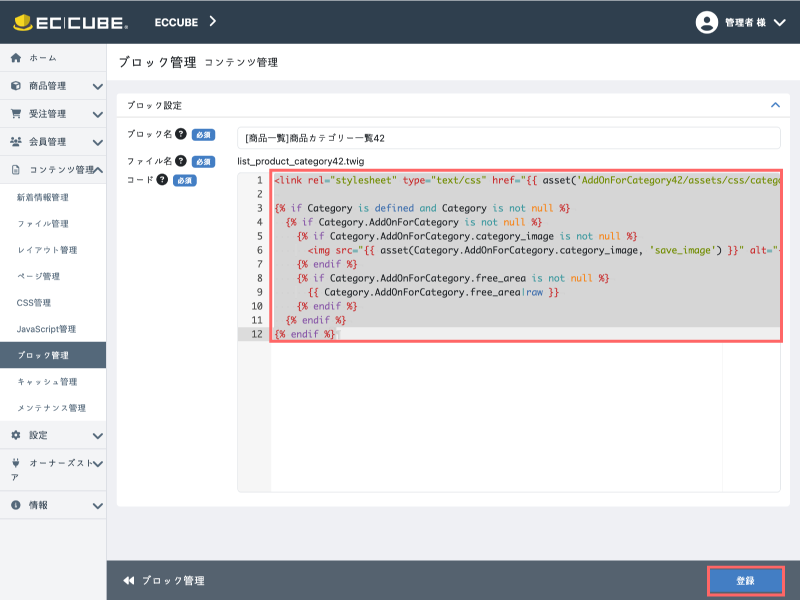Click line number 3 in editor gutter
Screen dimensions: 800x600
pyautogui.click(x=259, y=208)
